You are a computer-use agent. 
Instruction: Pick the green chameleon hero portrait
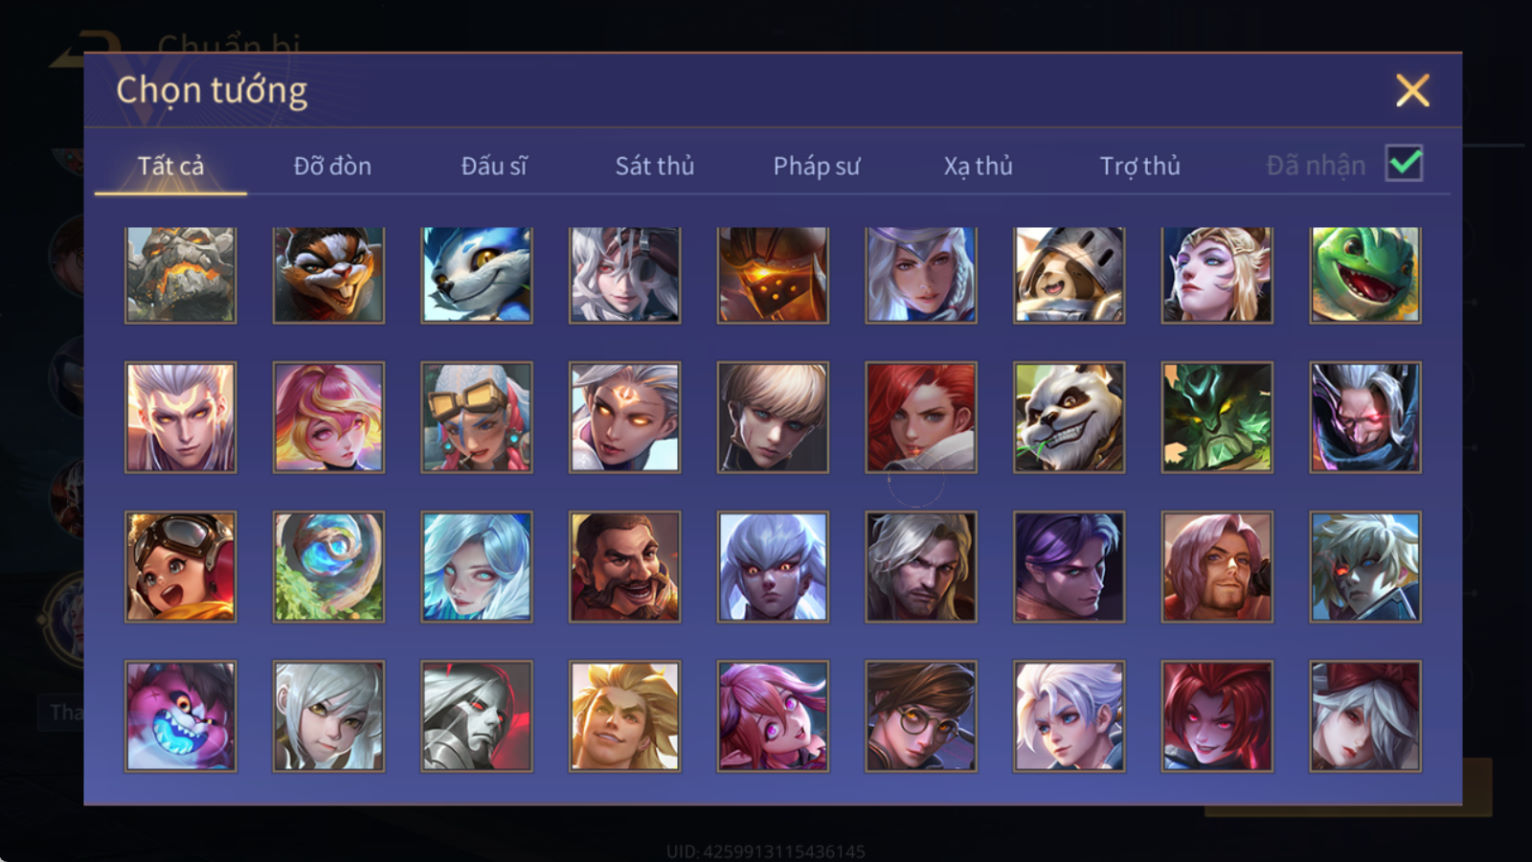[x=1365, y=275]
